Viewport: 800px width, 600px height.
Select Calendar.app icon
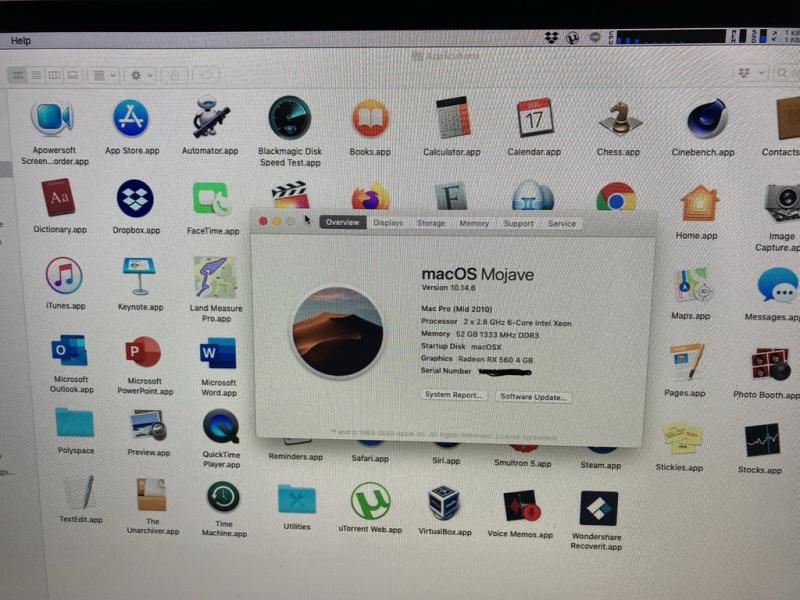534,118
